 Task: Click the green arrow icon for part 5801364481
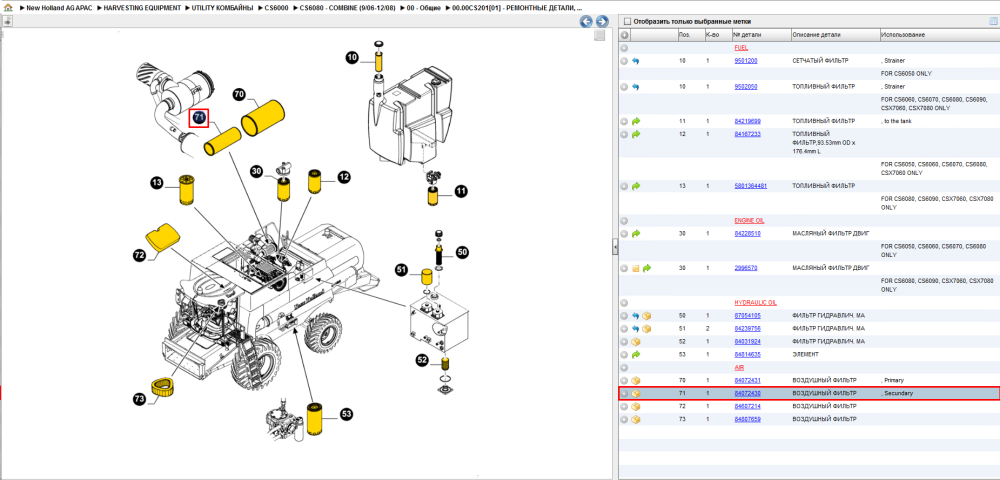coord(636,186)
